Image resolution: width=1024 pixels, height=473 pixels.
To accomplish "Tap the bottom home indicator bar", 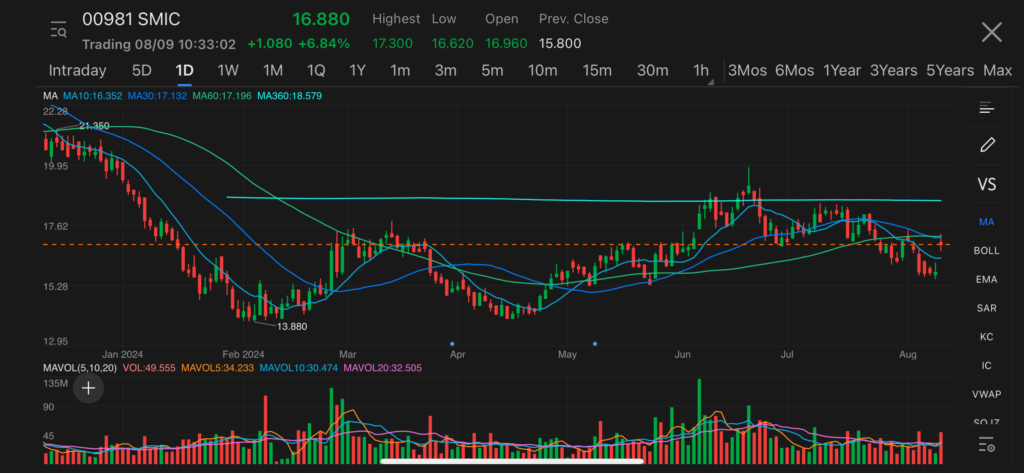I will click(x=511, y=462).
